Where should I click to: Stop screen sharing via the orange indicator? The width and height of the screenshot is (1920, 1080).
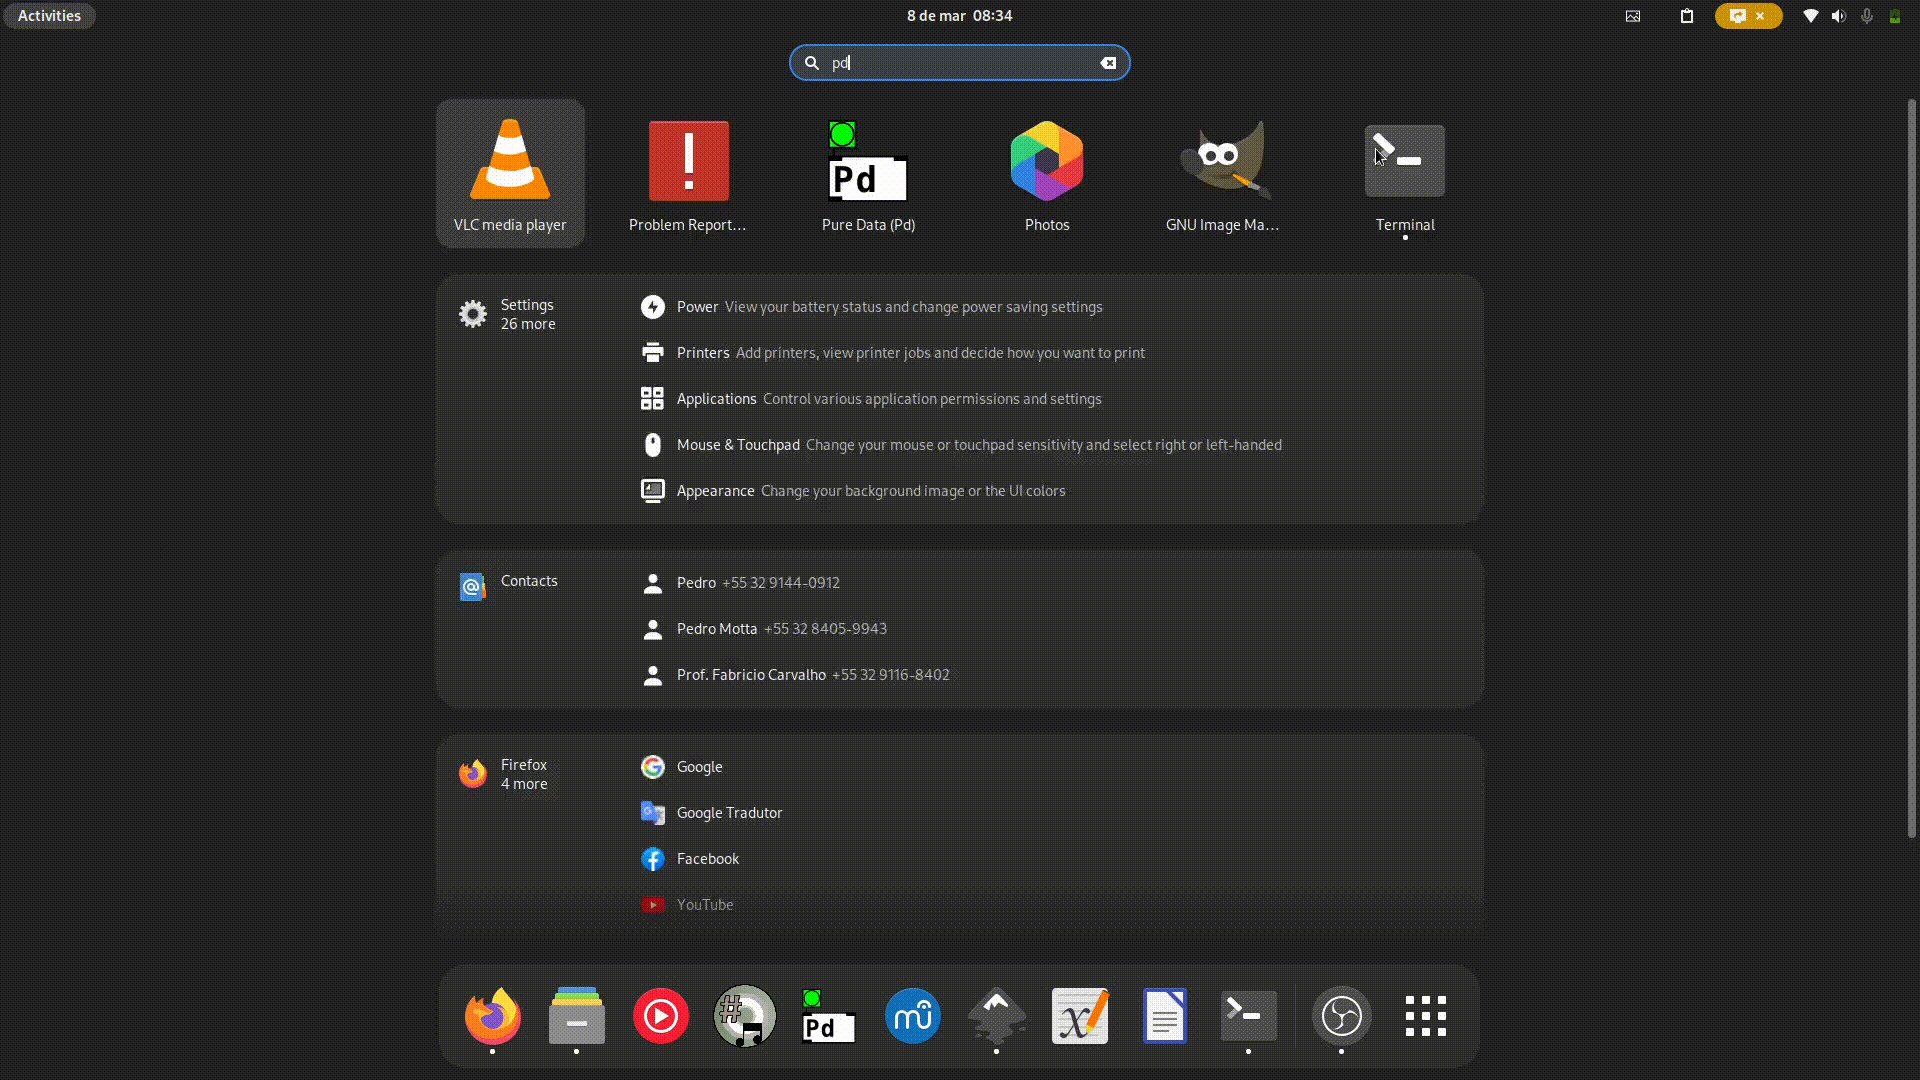1749,16
